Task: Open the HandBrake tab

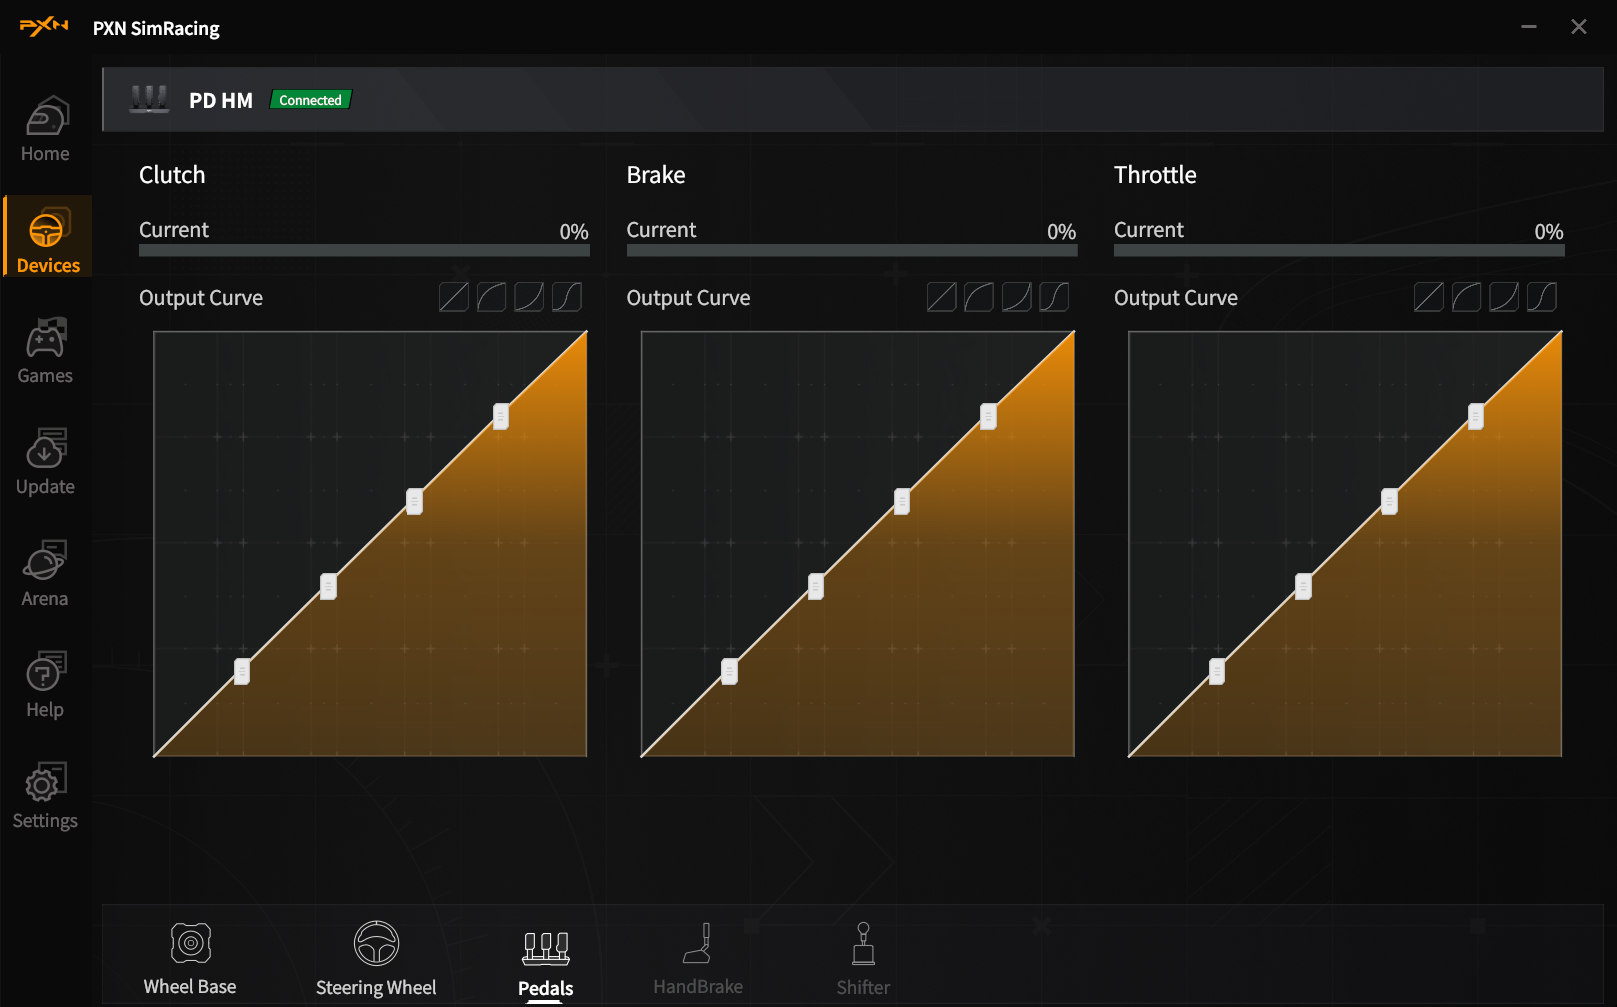Action: click(x=698, y=958)
